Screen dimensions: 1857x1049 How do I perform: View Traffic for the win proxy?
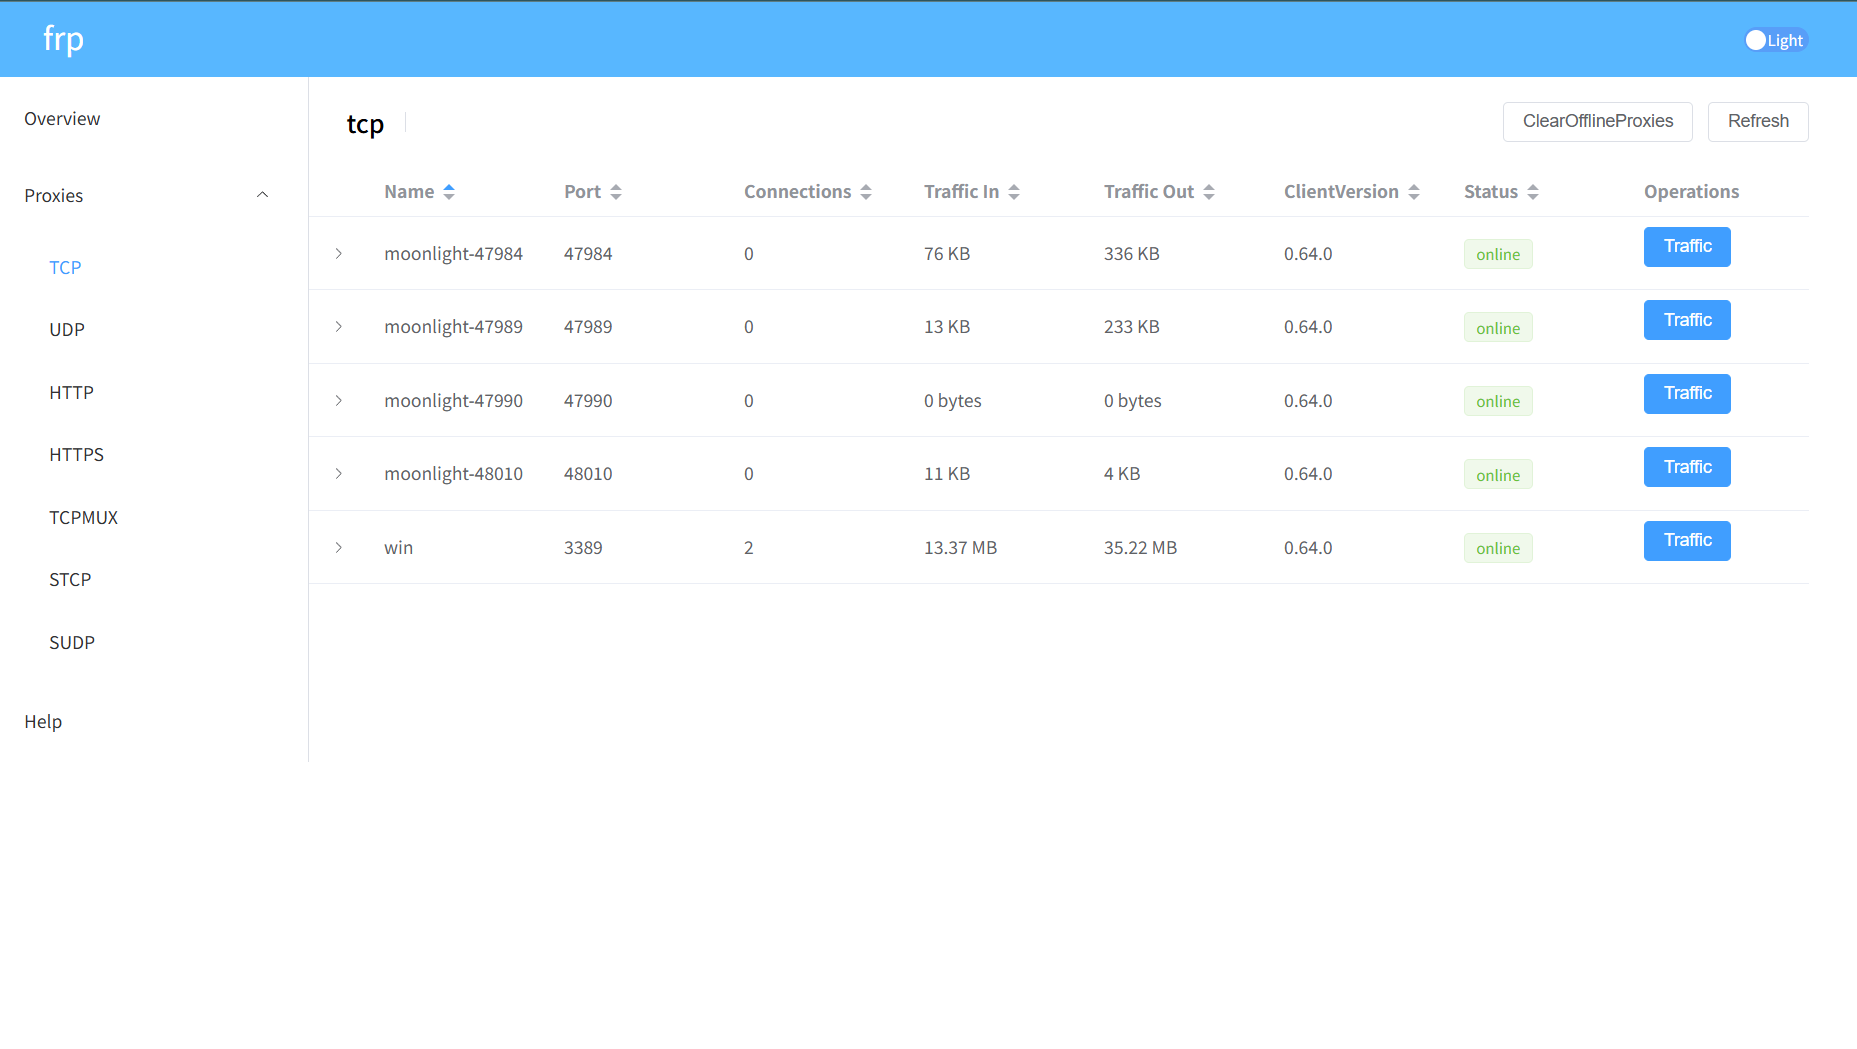[x=1686, y=541]
